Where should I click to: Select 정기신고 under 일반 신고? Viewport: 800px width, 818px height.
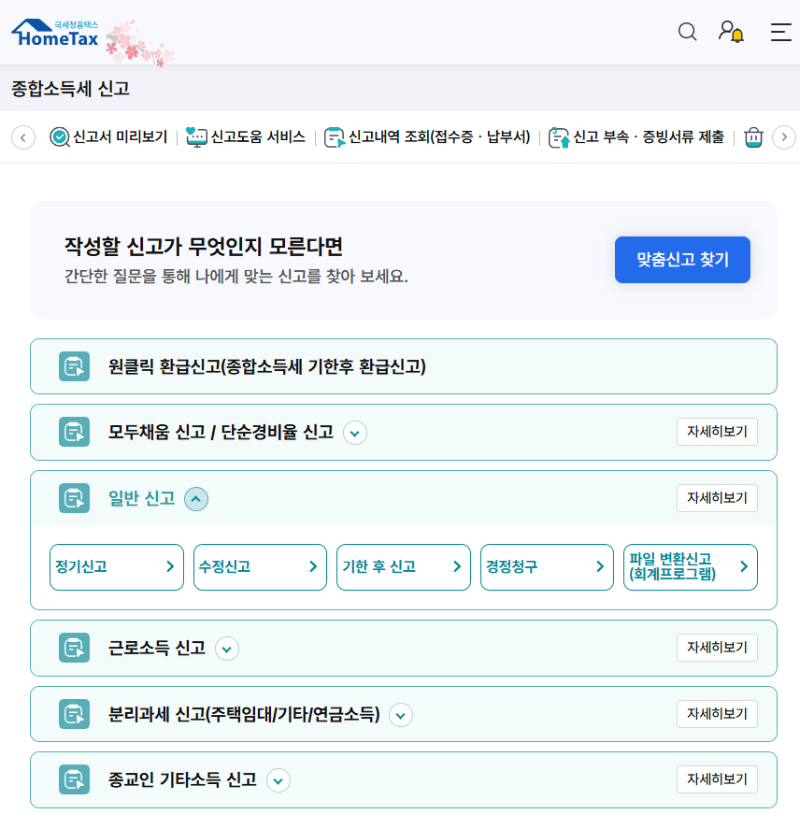click(x=116, y=567)
